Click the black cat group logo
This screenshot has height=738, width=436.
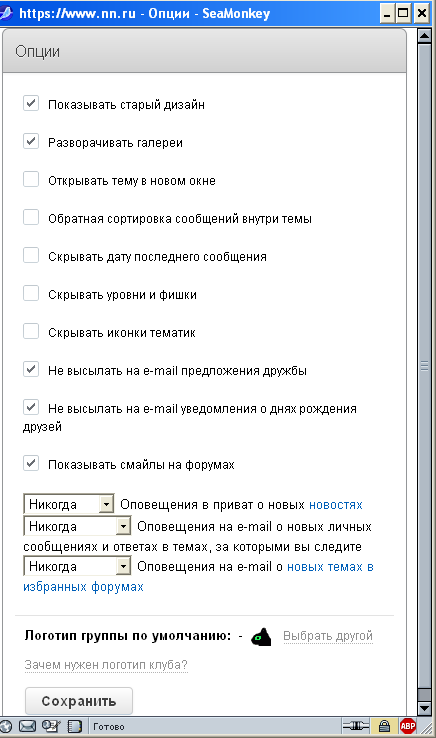261,637
